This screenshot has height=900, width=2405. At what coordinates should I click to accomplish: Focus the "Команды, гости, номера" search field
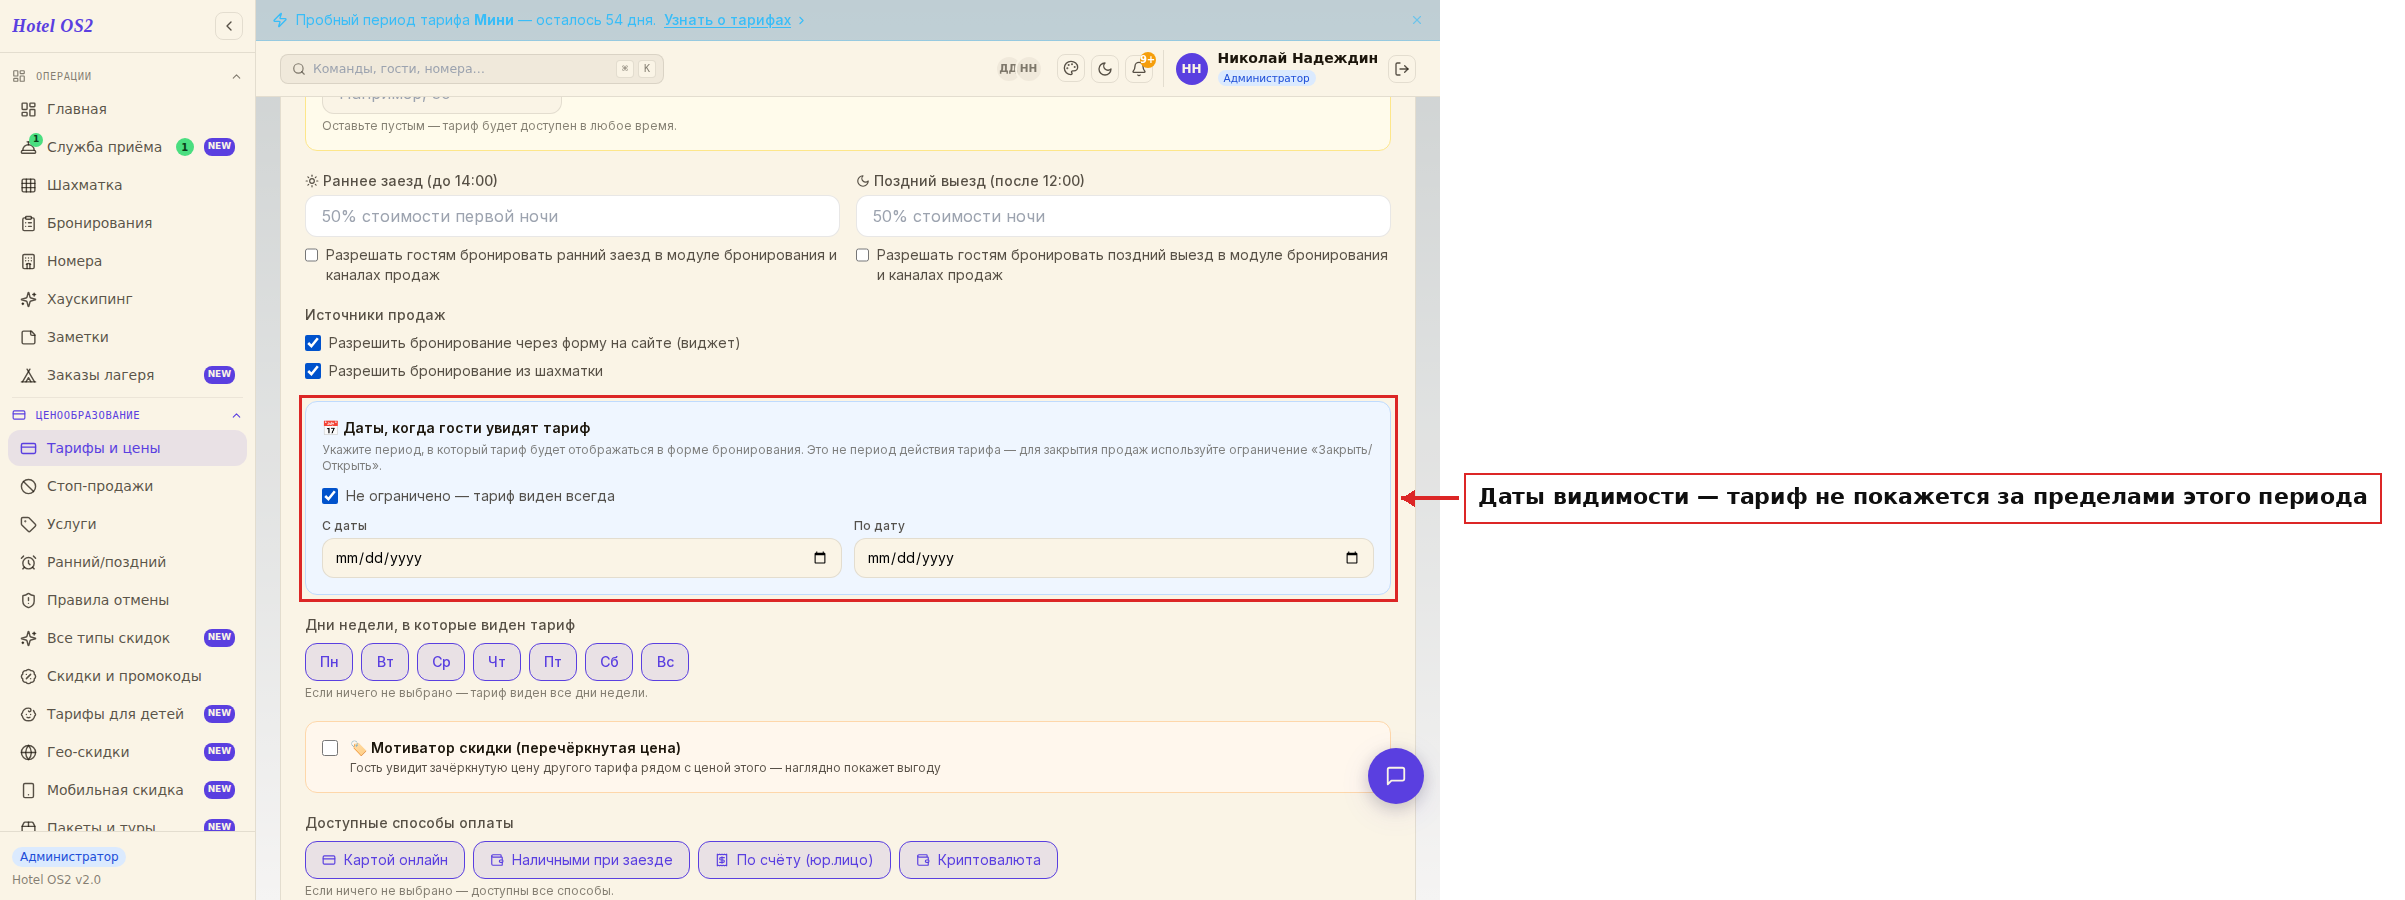[472, 69]
